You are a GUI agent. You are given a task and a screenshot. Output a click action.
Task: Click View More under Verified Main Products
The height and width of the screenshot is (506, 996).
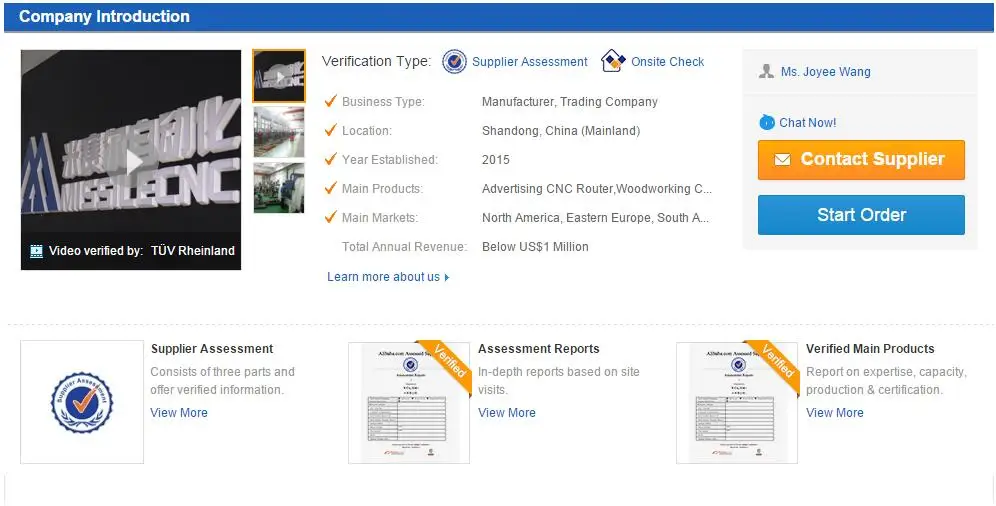[x=835, y=413]
